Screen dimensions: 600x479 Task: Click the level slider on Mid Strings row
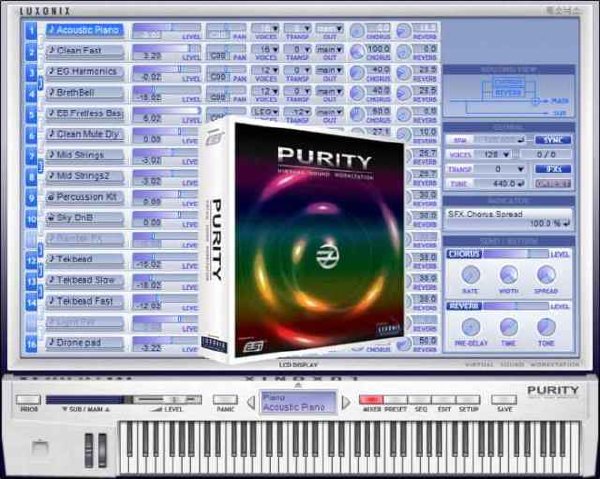tap(166, 152)
